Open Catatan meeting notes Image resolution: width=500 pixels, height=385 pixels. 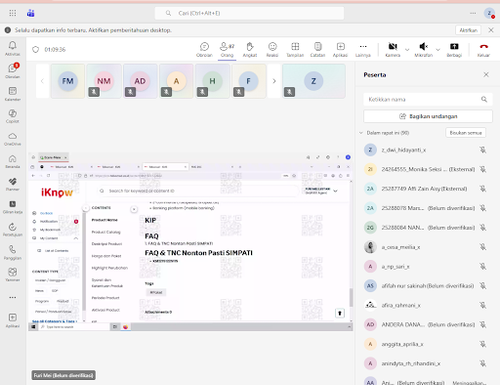click(318, 49)
